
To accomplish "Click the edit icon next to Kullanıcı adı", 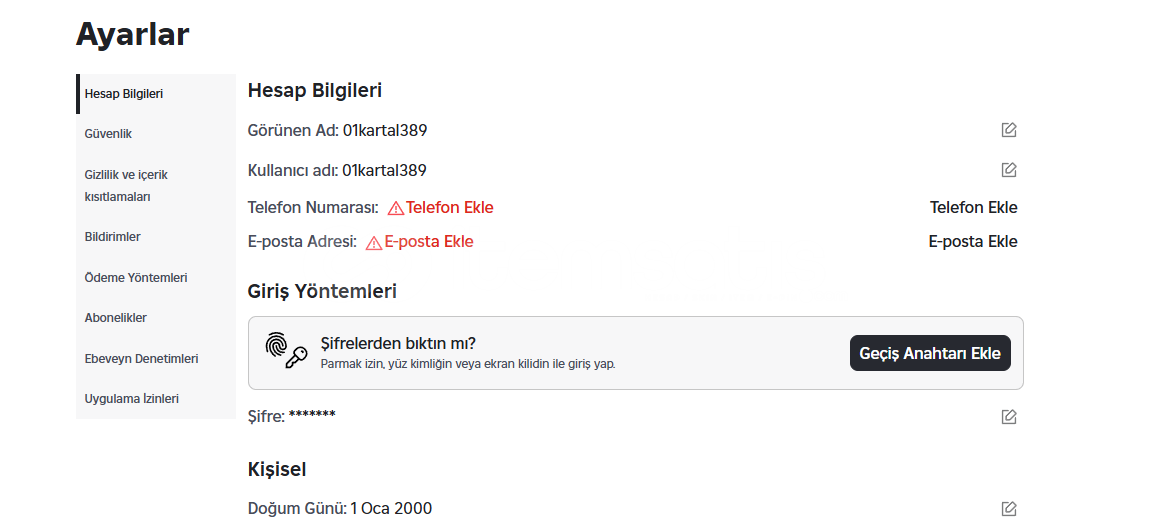I will click(x=1008, y=170).
